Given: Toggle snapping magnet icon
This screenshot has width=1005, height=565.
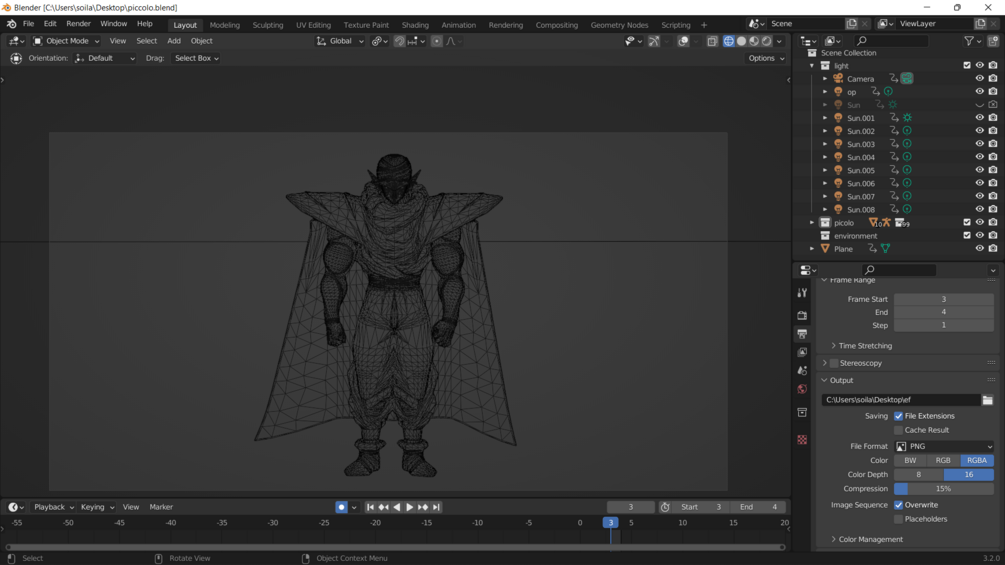Looking at the screenshot, I should tap(399, 41).
